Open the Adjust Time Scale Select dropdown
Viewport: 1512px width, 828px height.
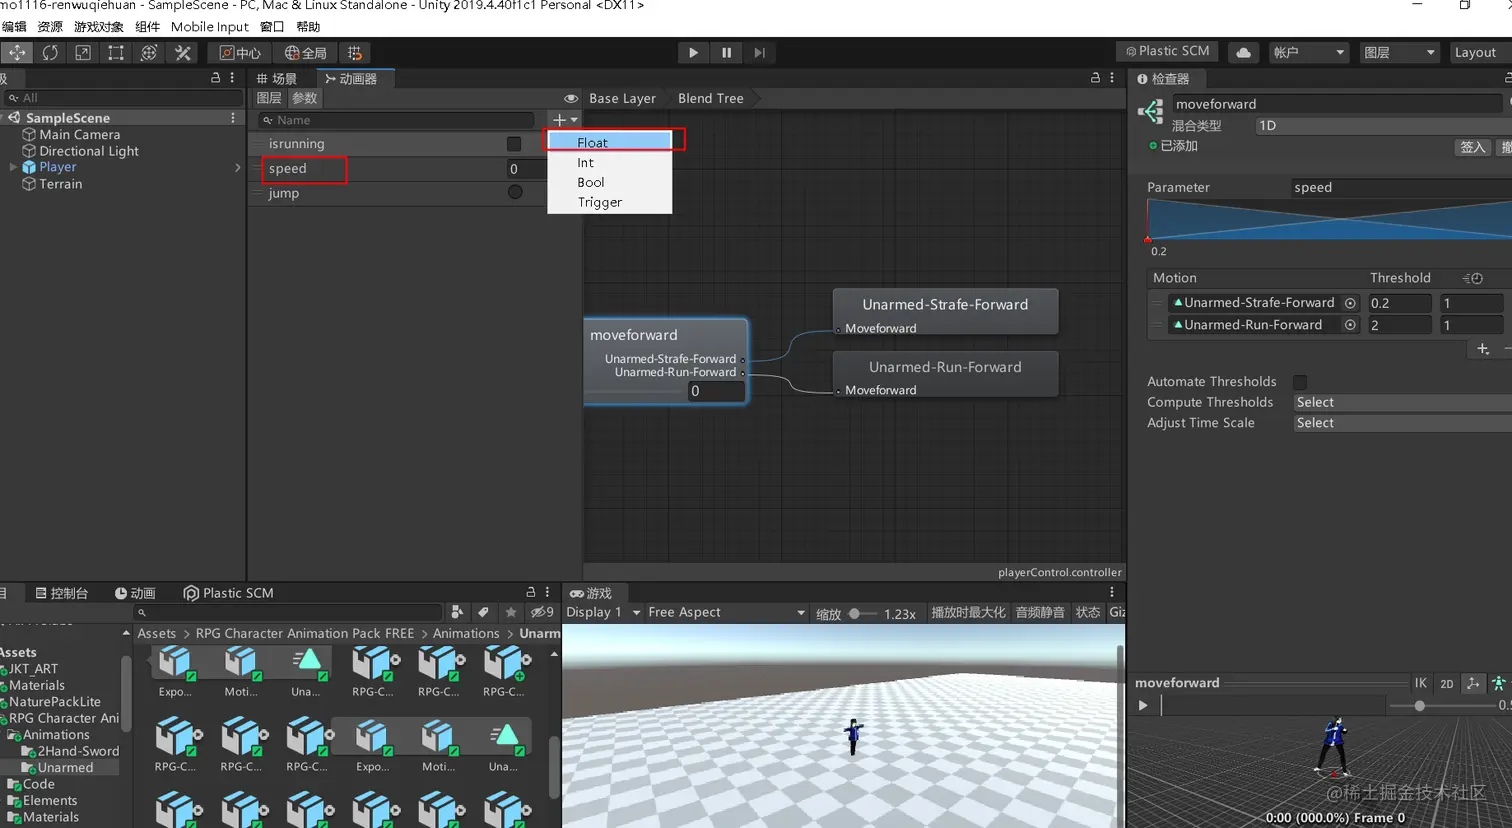(x=1402, y=423)
